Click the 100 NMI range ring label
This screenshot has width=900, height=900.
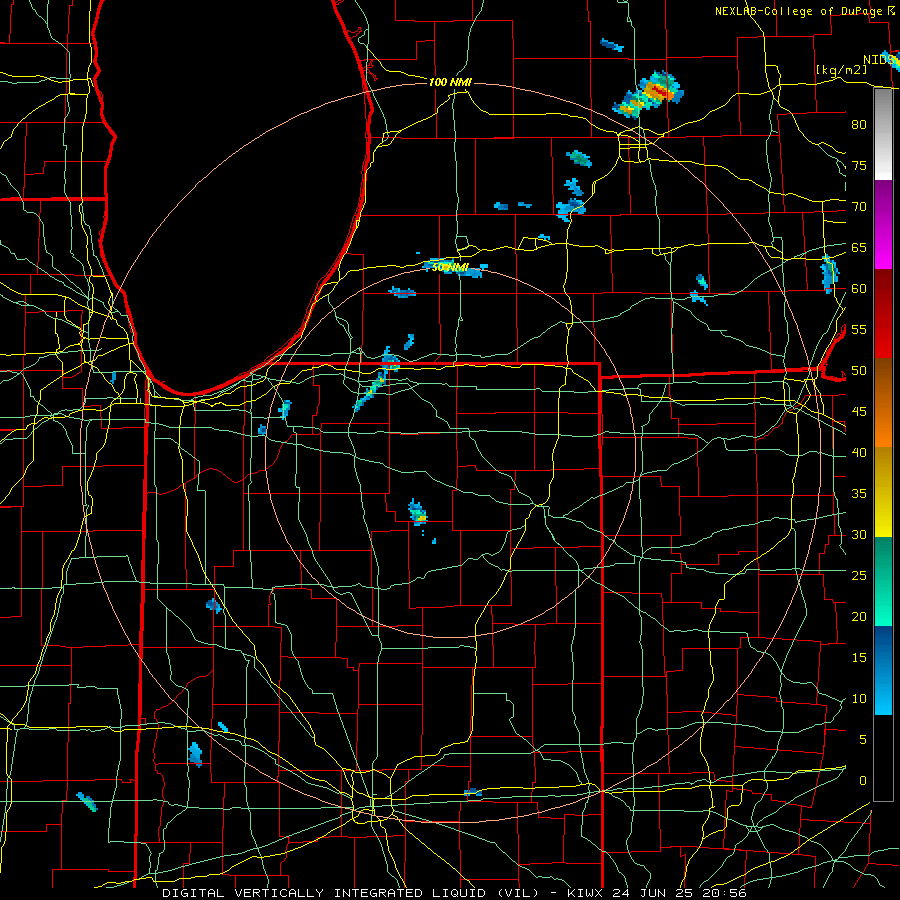coord(450,82)
